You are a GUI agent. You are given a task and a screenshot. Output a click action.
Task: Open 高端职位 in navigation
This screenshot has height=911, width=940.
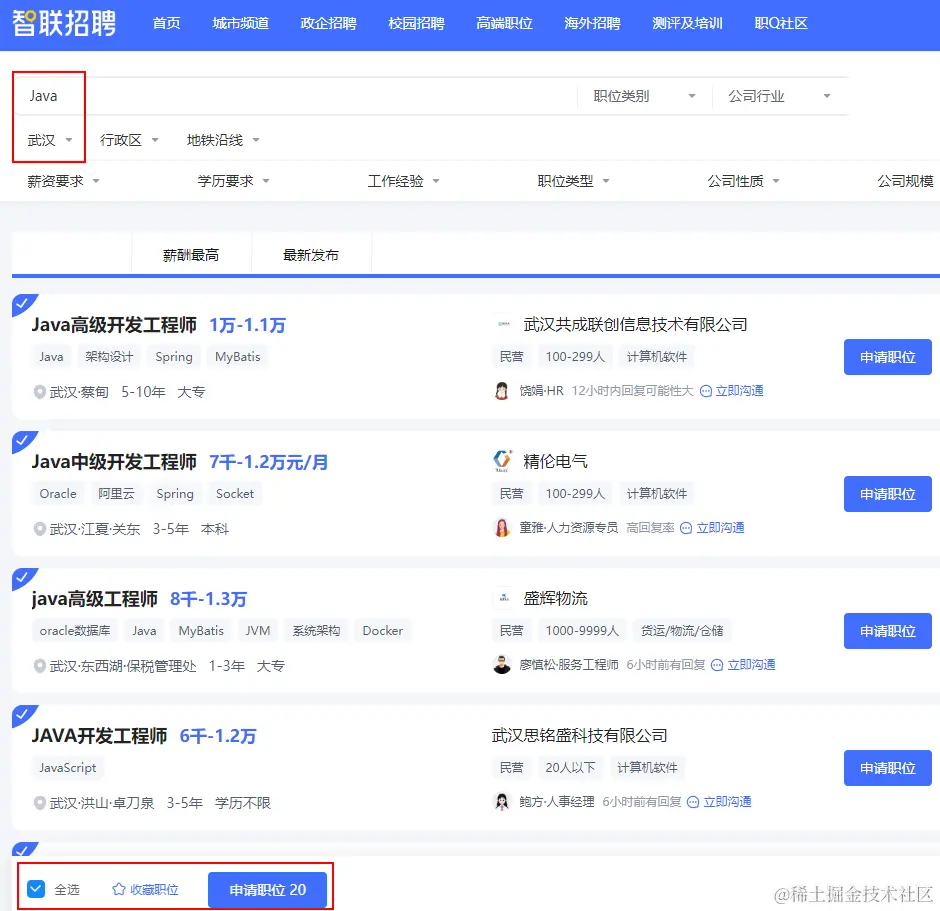504,23
